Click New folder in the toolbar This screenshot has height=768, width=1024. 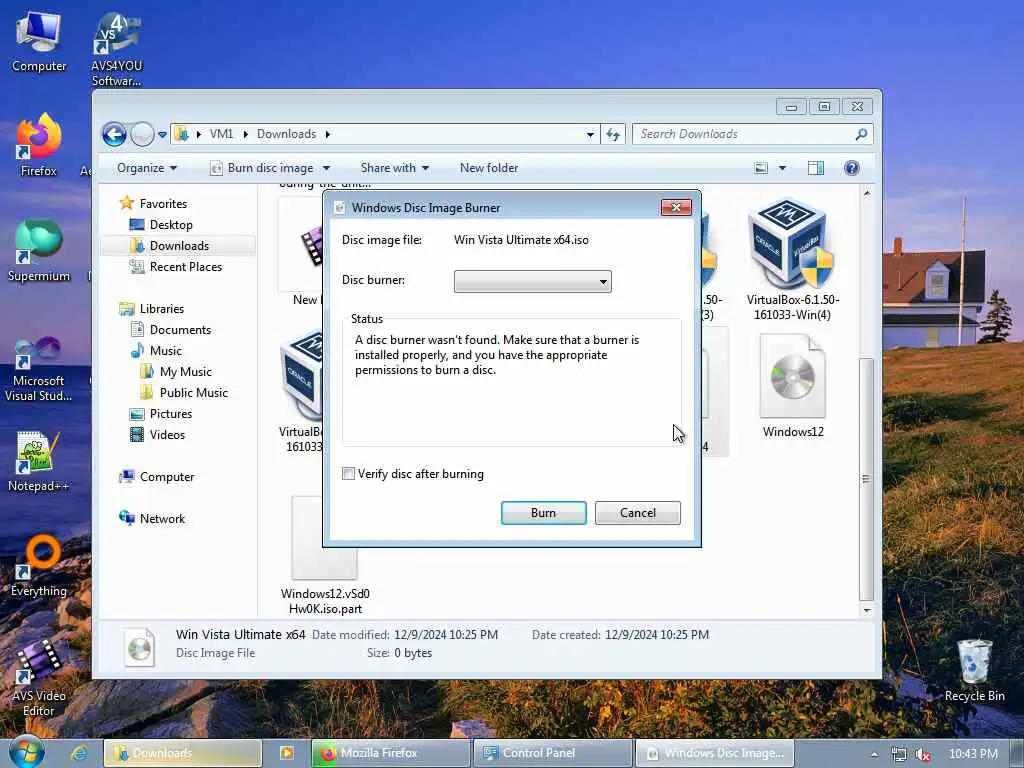point(488,168)
